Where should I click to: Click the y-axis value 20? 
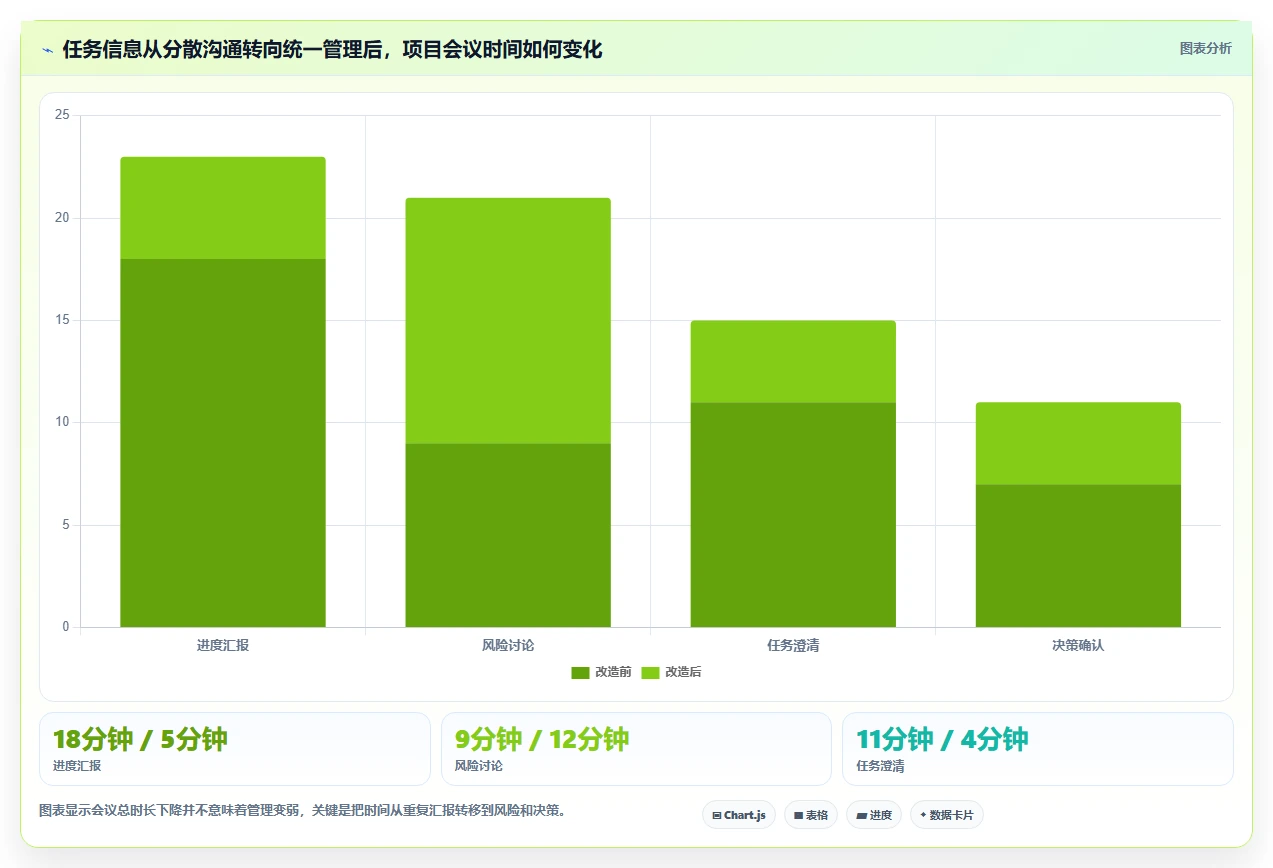coord(62,218)
